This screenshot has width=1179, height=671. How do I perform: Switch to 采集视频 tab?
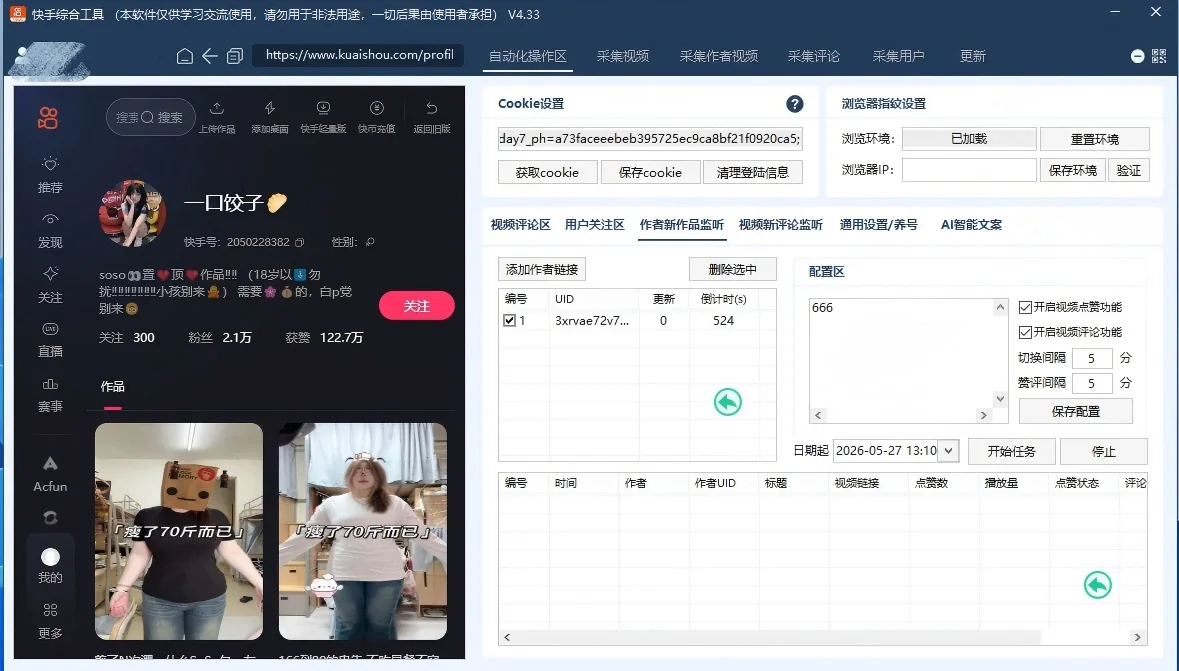tap(623, 56)
